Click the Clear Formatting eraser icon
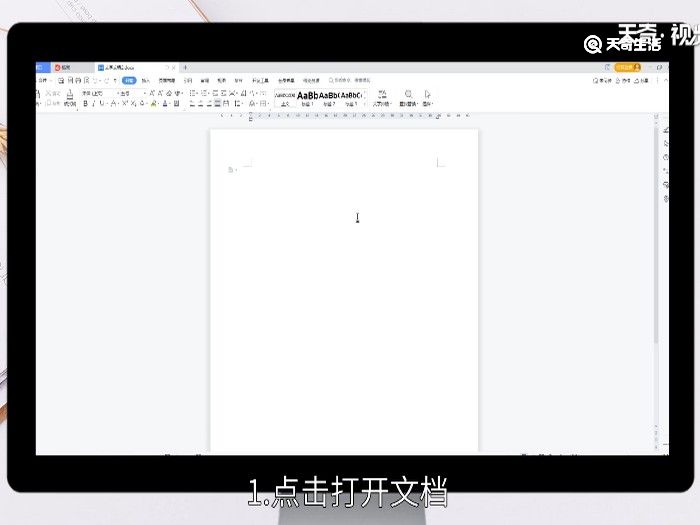The image size is (700, 525). (x=169, y=93)
